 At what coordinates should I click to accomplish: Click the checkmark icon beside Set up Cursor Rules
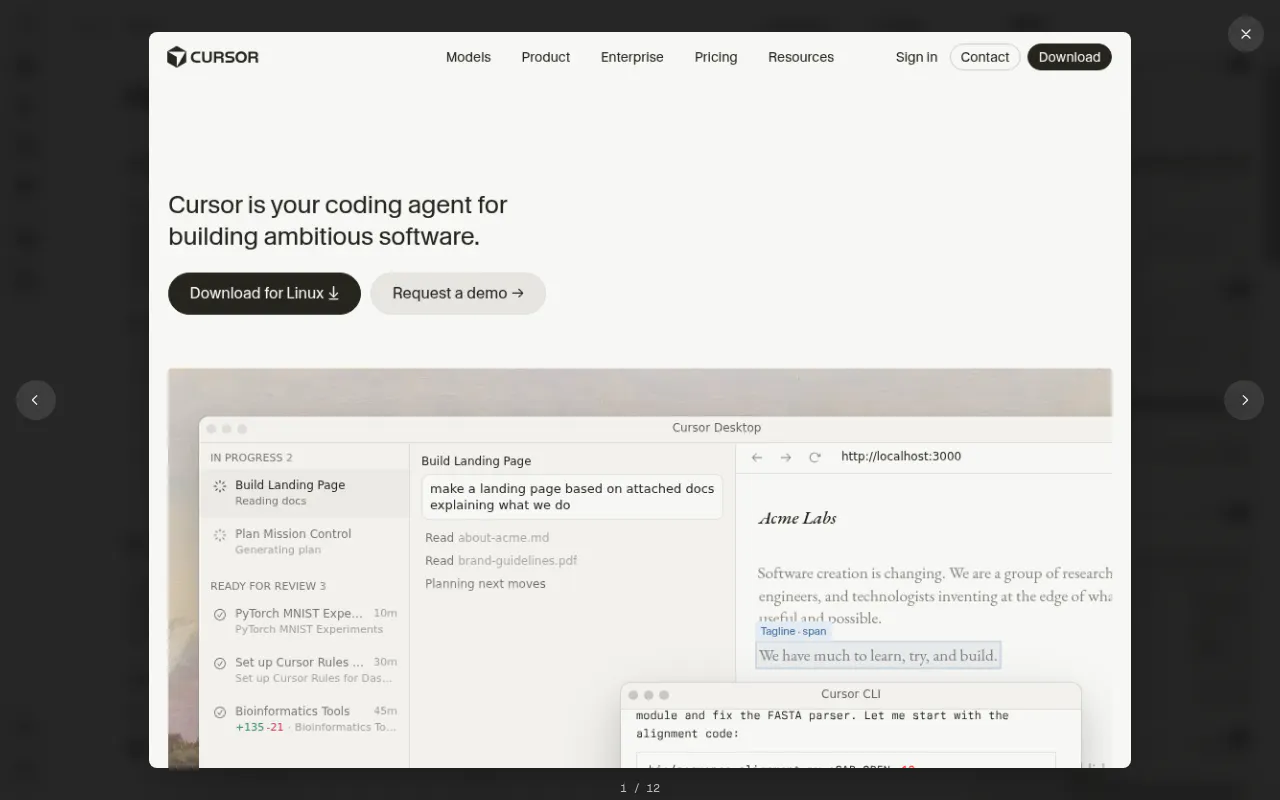coord(220,663)
